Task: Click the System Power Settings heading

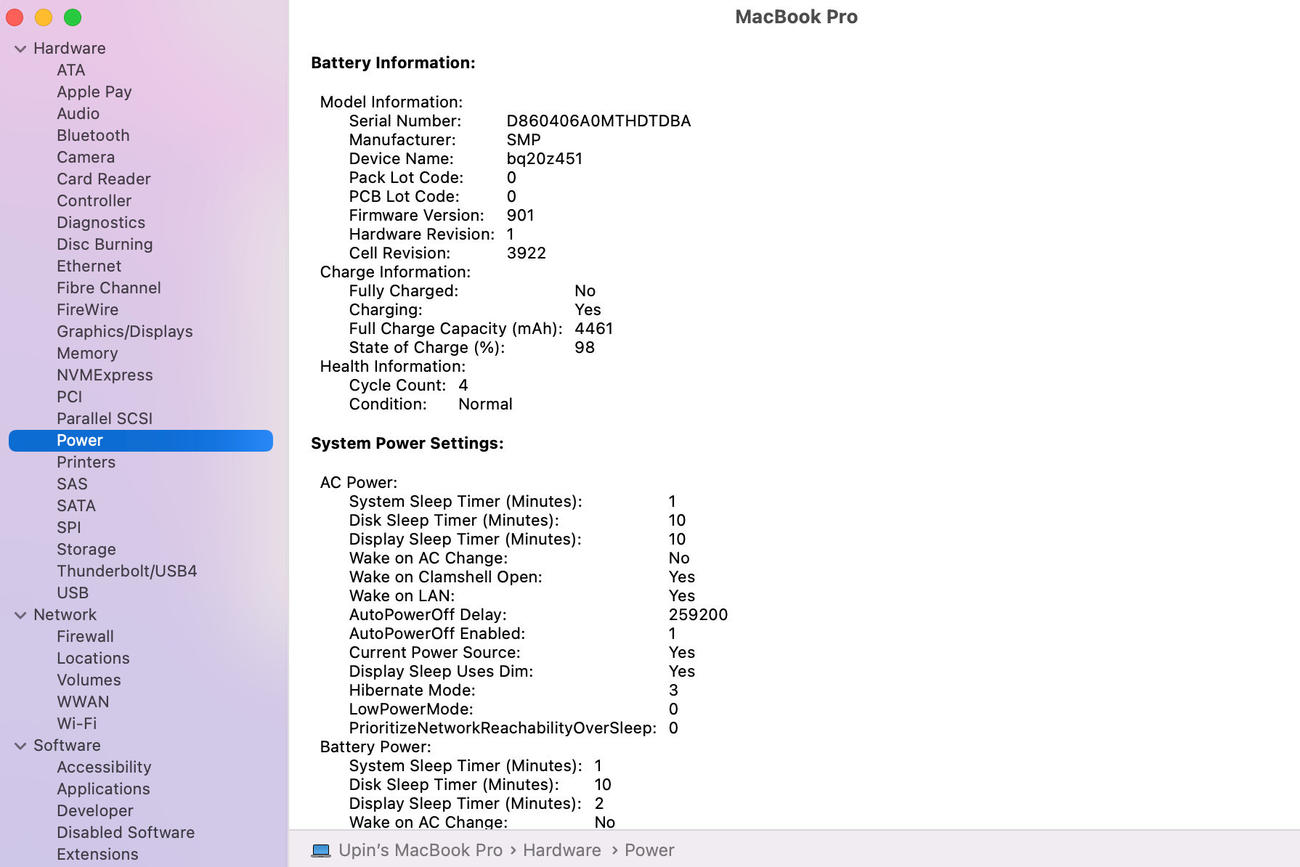Action: (x=407, y=443)
